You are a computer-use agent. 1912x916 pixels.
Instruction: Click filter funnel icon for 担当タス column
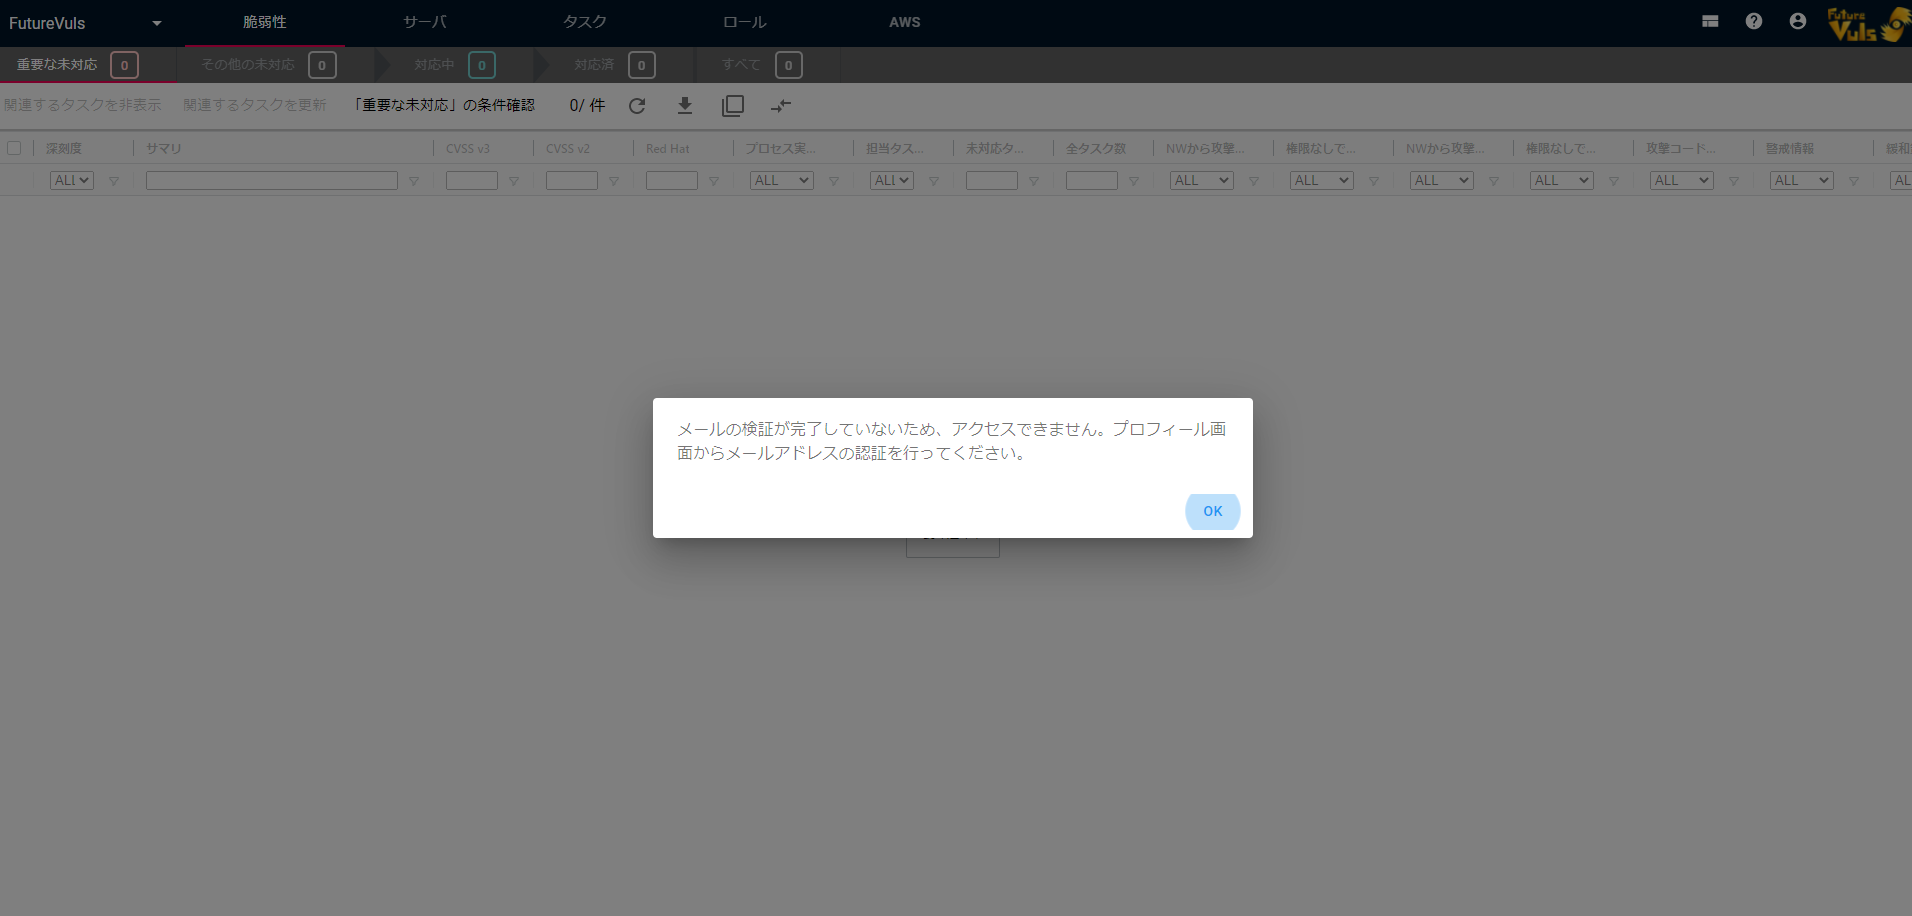[x=934, y=181]
